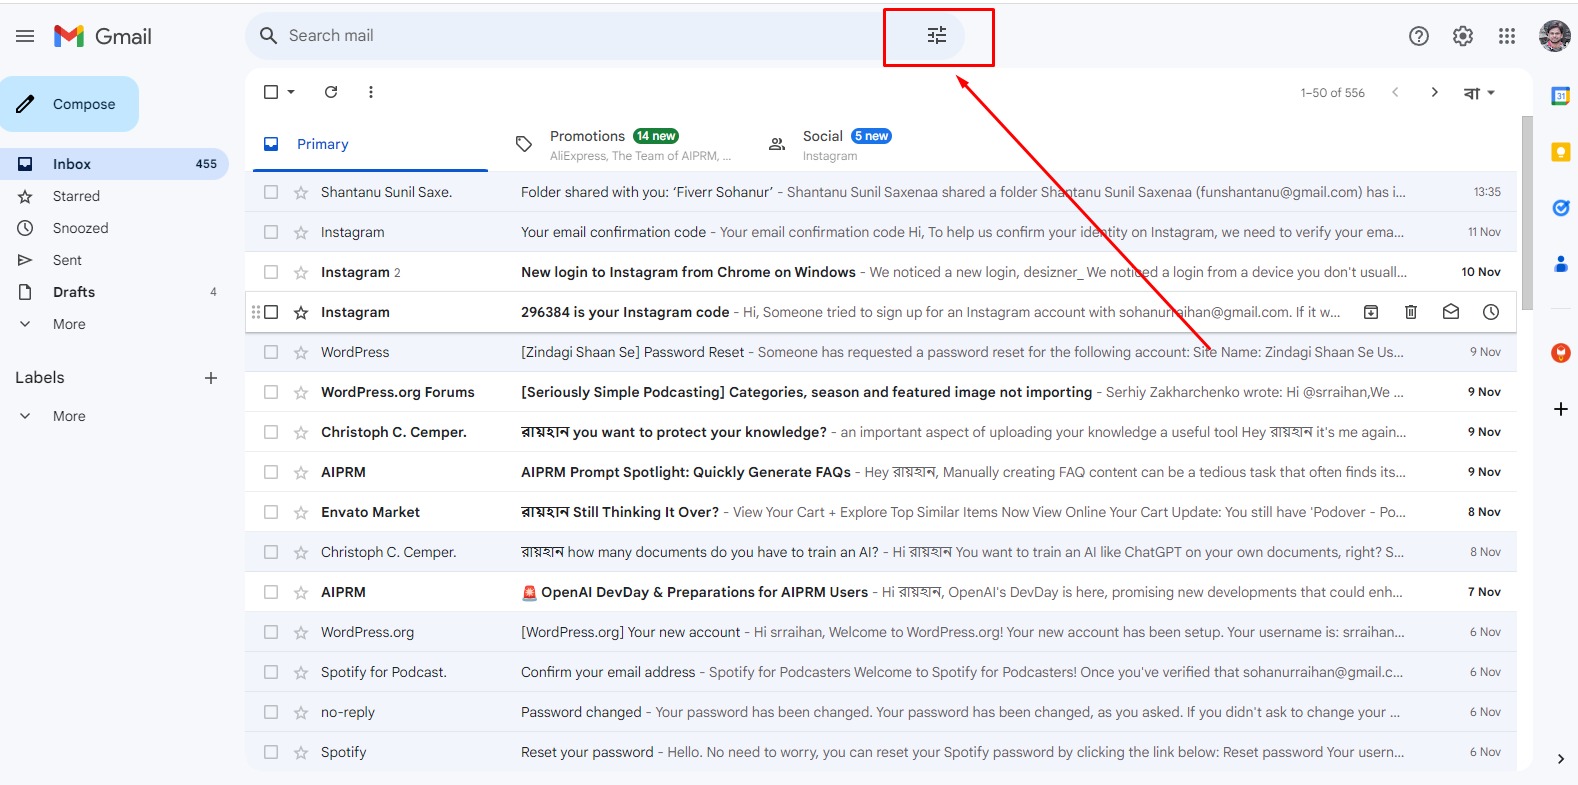Click the Gmail logo

103,36
